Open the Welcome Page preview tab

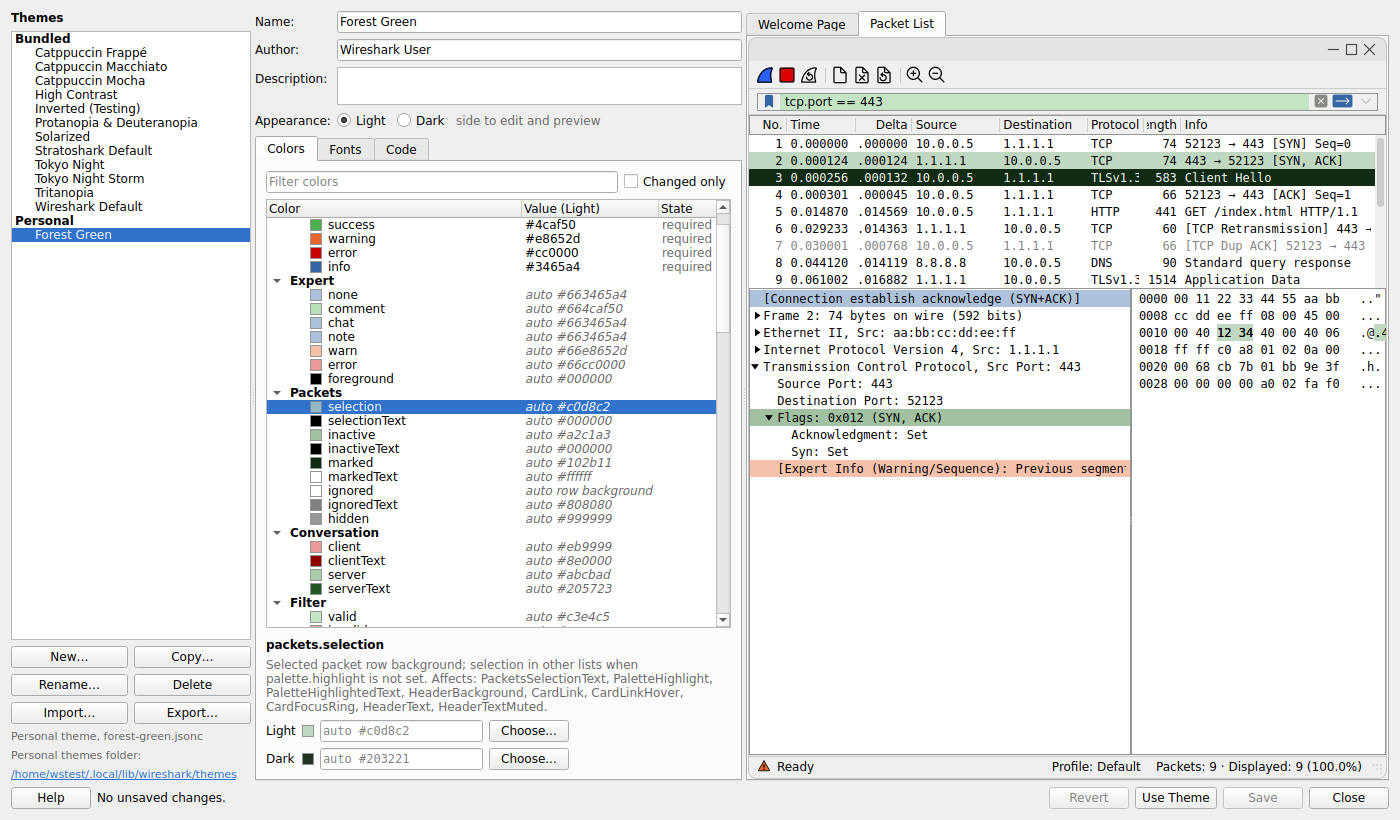tap(802, 24)
